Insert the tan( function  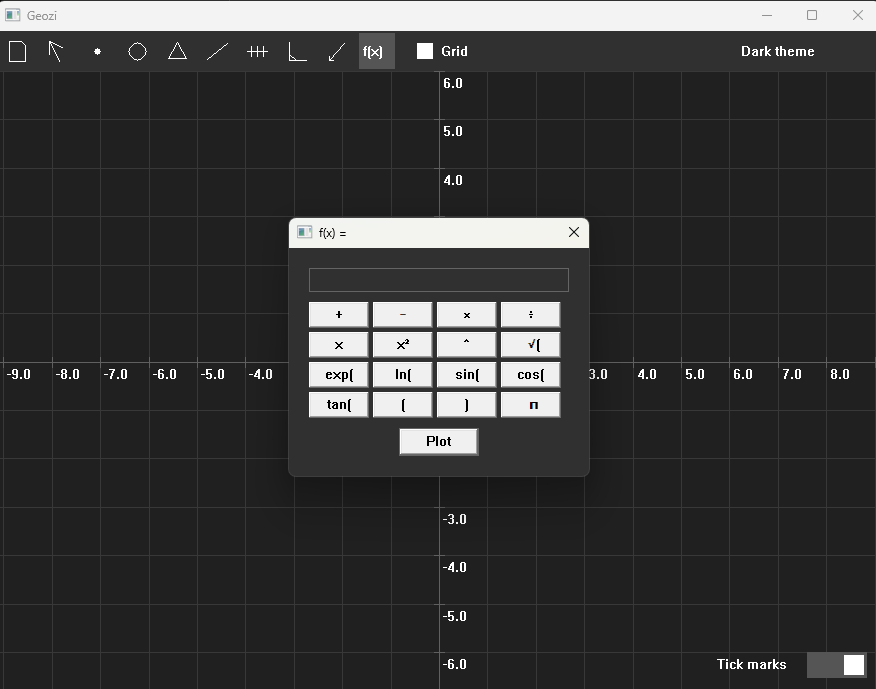(x=339, y=405)
